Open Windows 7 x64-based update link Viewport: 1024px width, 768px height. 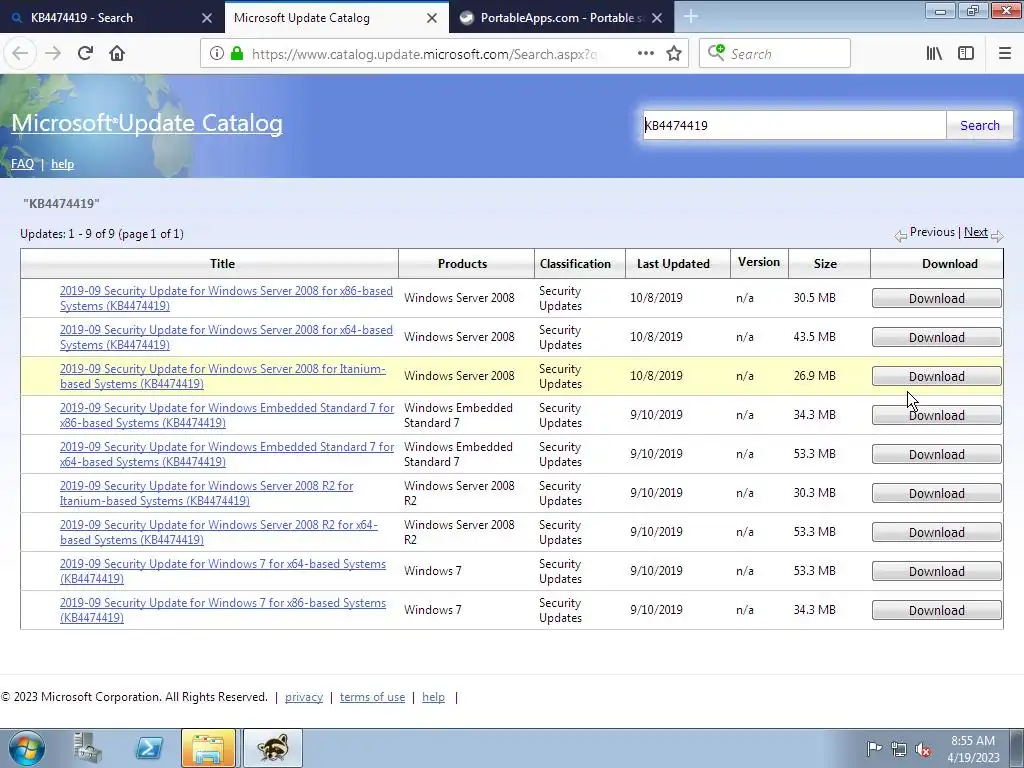point(223,571)
